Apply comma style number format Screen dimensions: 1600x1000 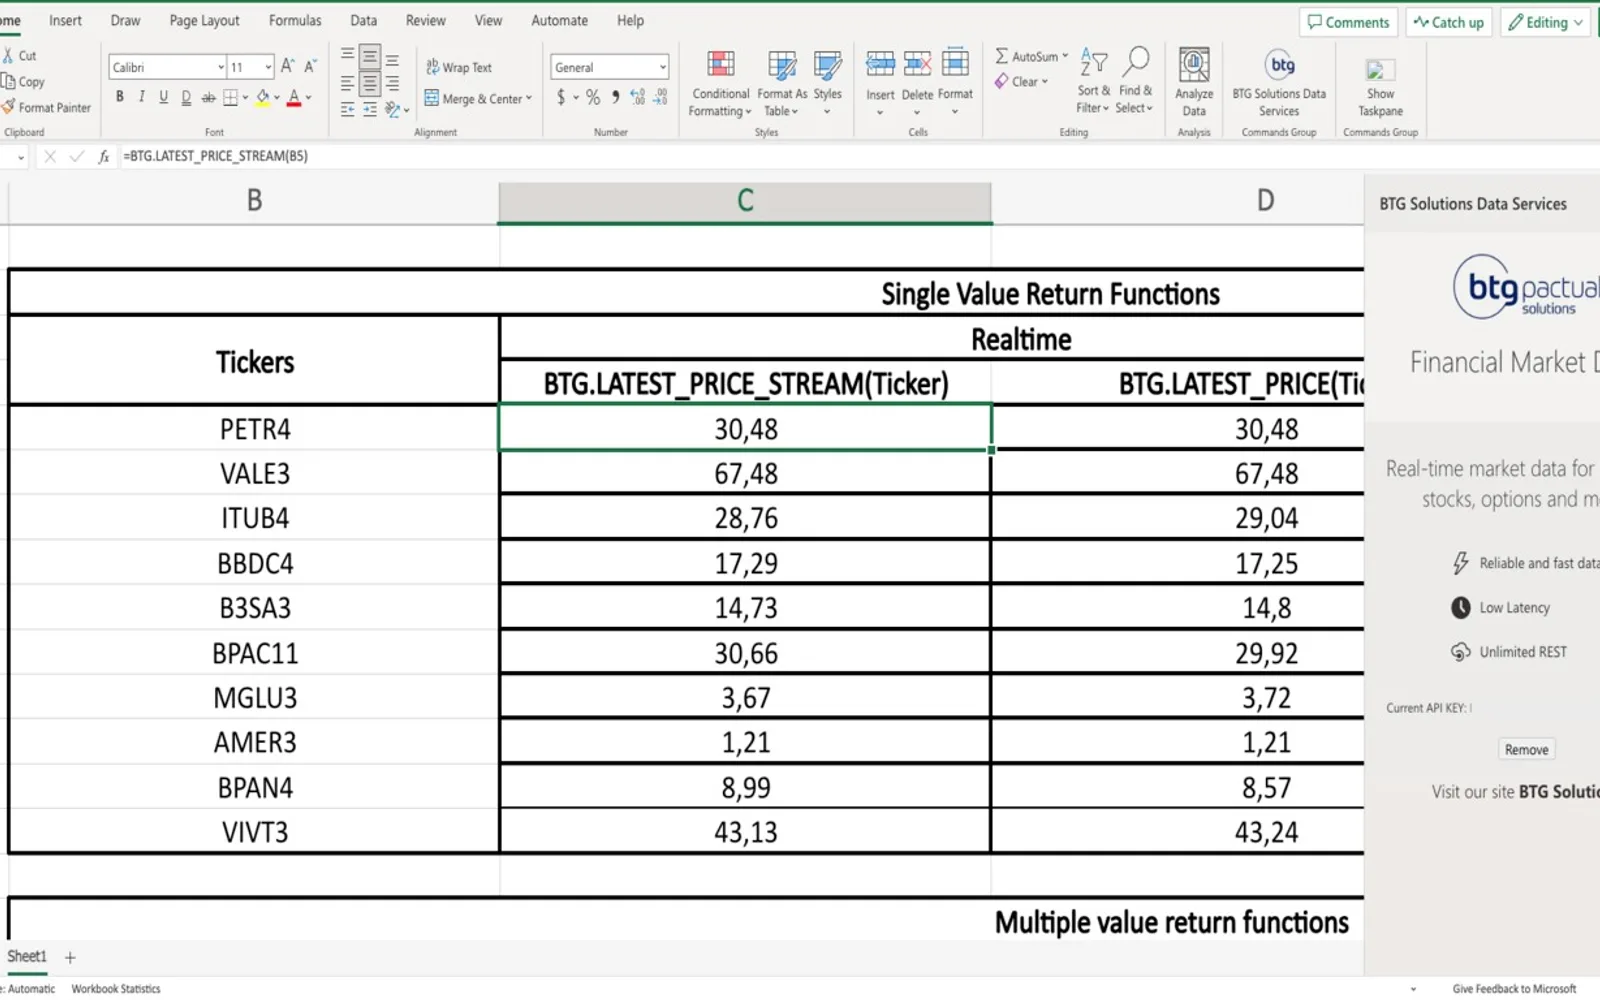[x=615, y=97]
